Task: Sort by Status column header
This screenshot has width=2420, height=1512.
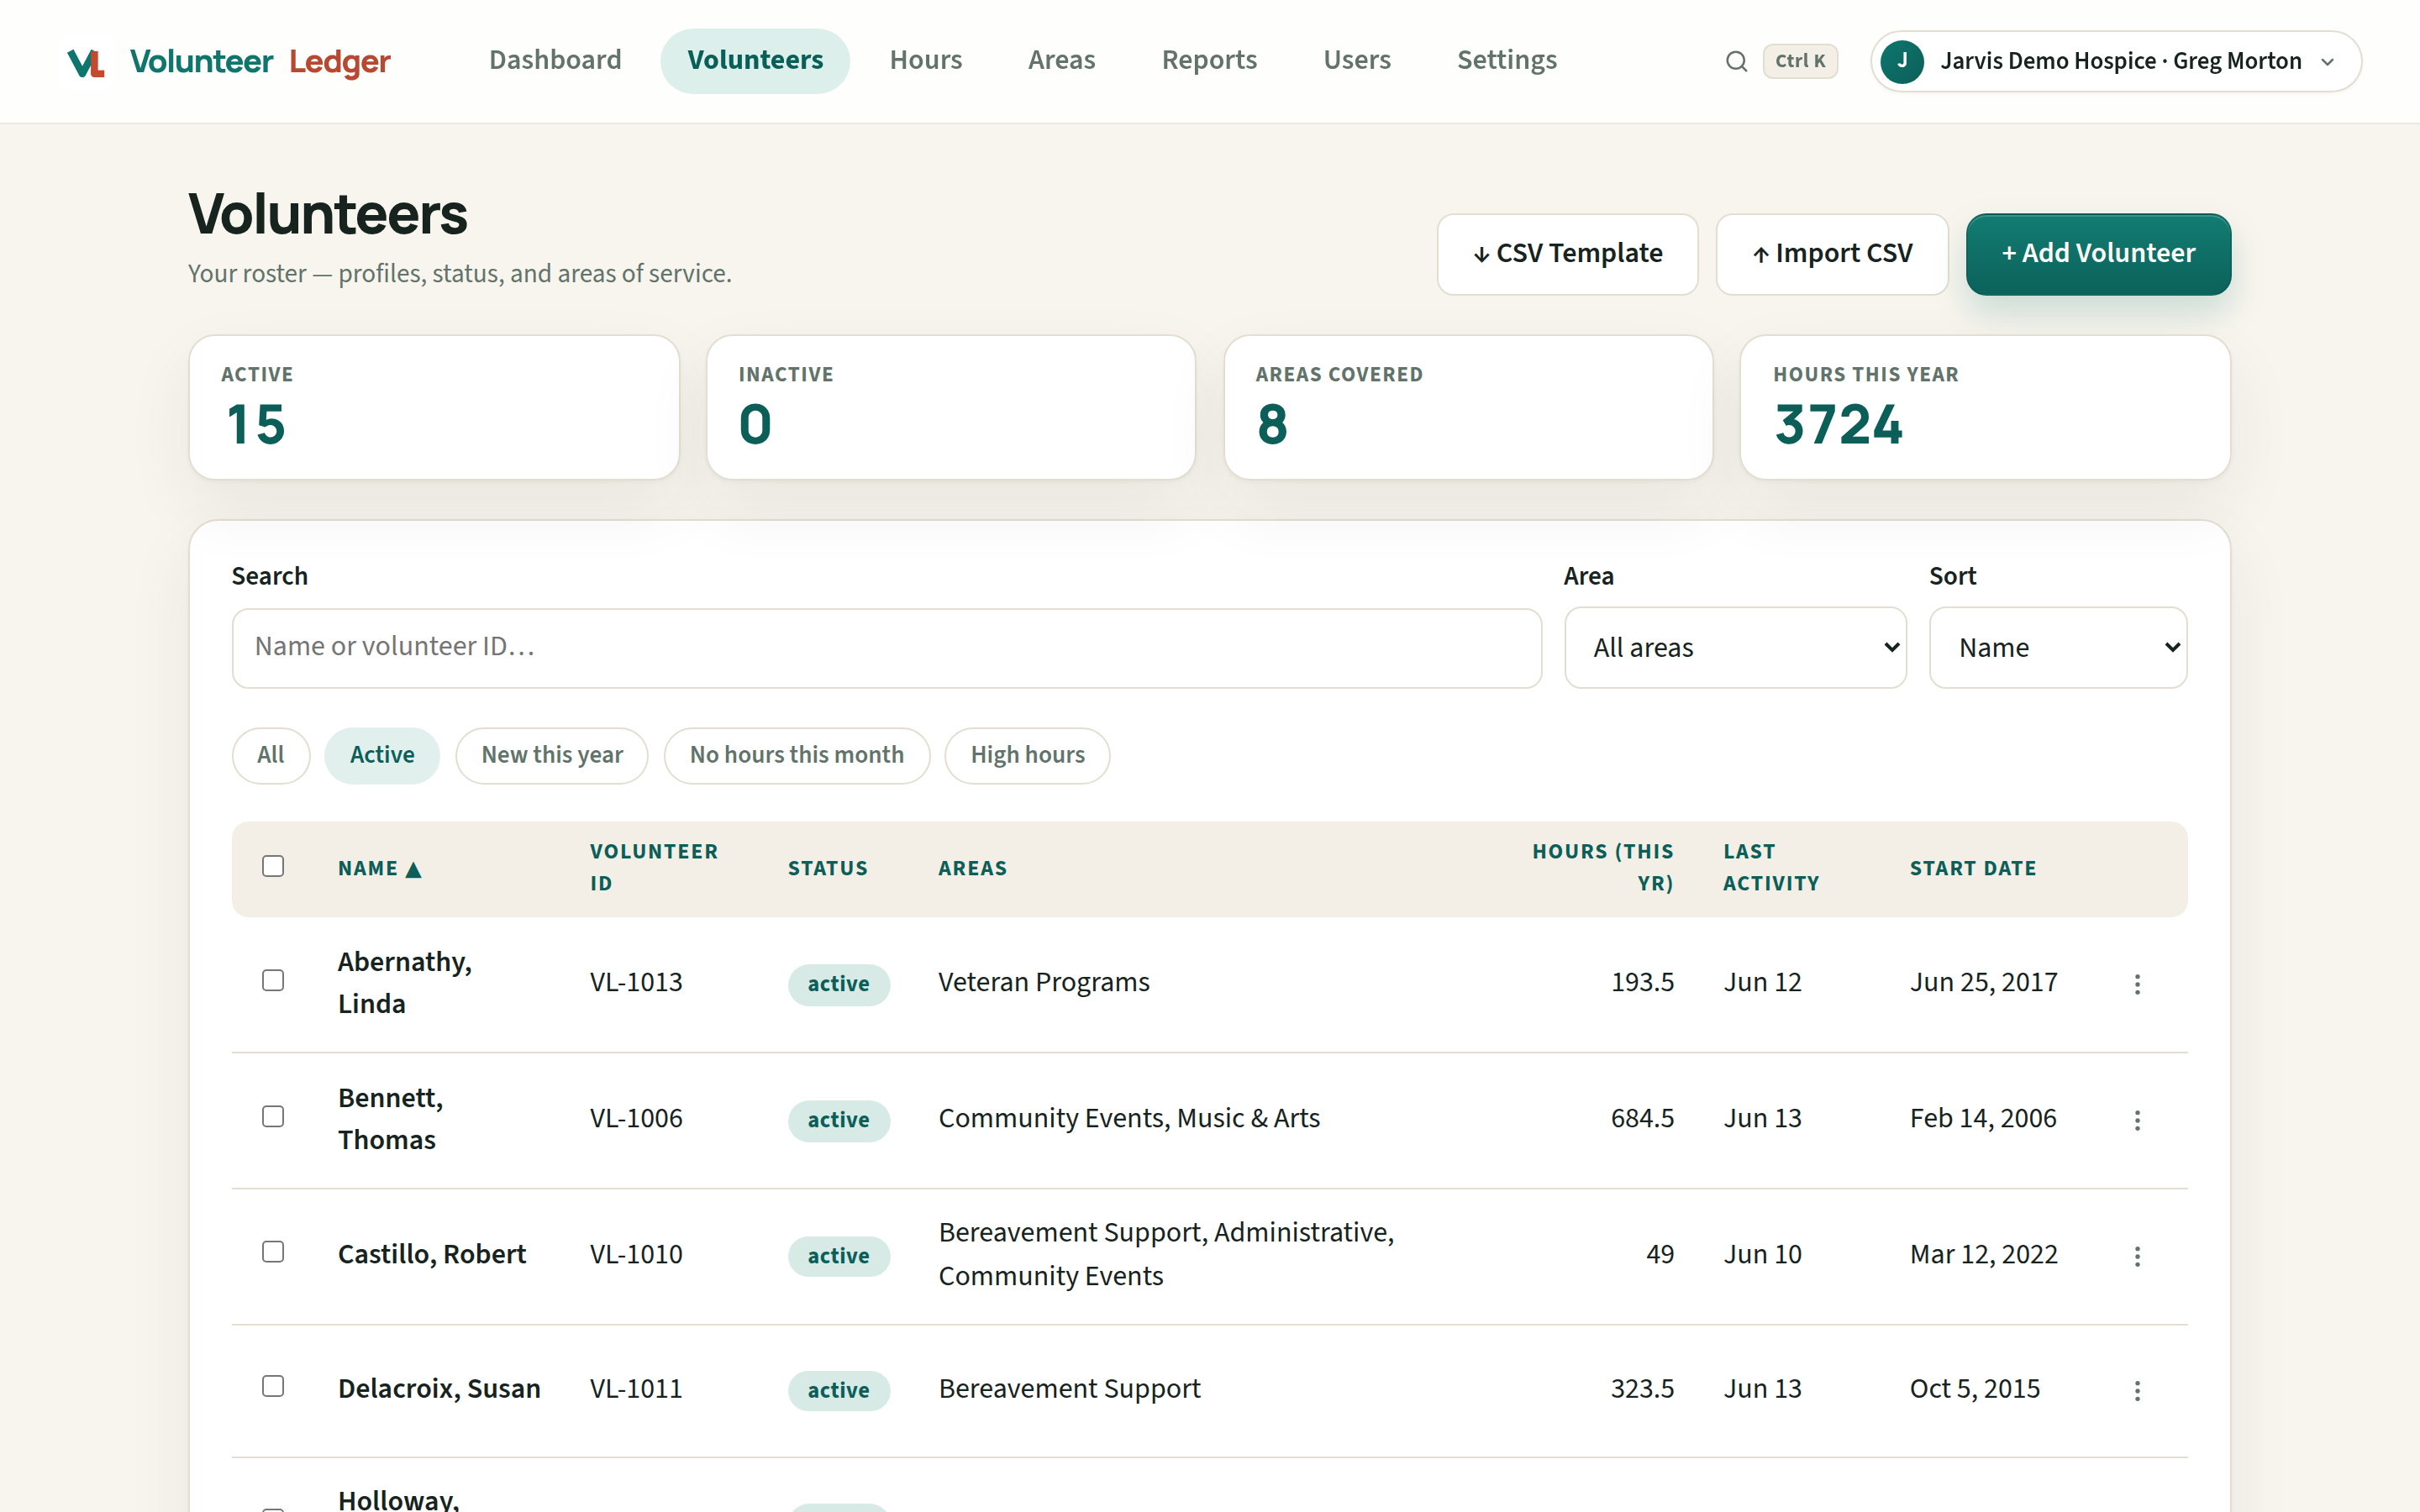Action: coord(828,868)
